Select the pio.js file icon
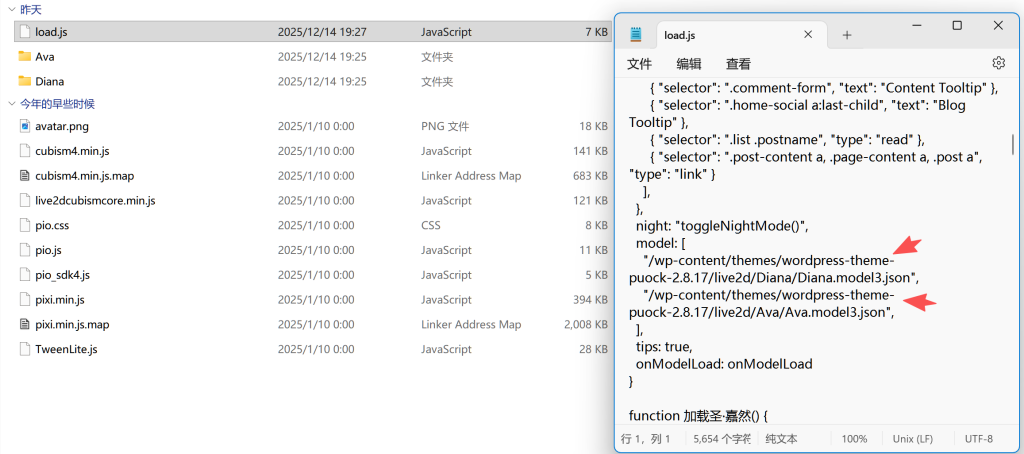The height and width of the screenshot is (454, 1024). 25,250
